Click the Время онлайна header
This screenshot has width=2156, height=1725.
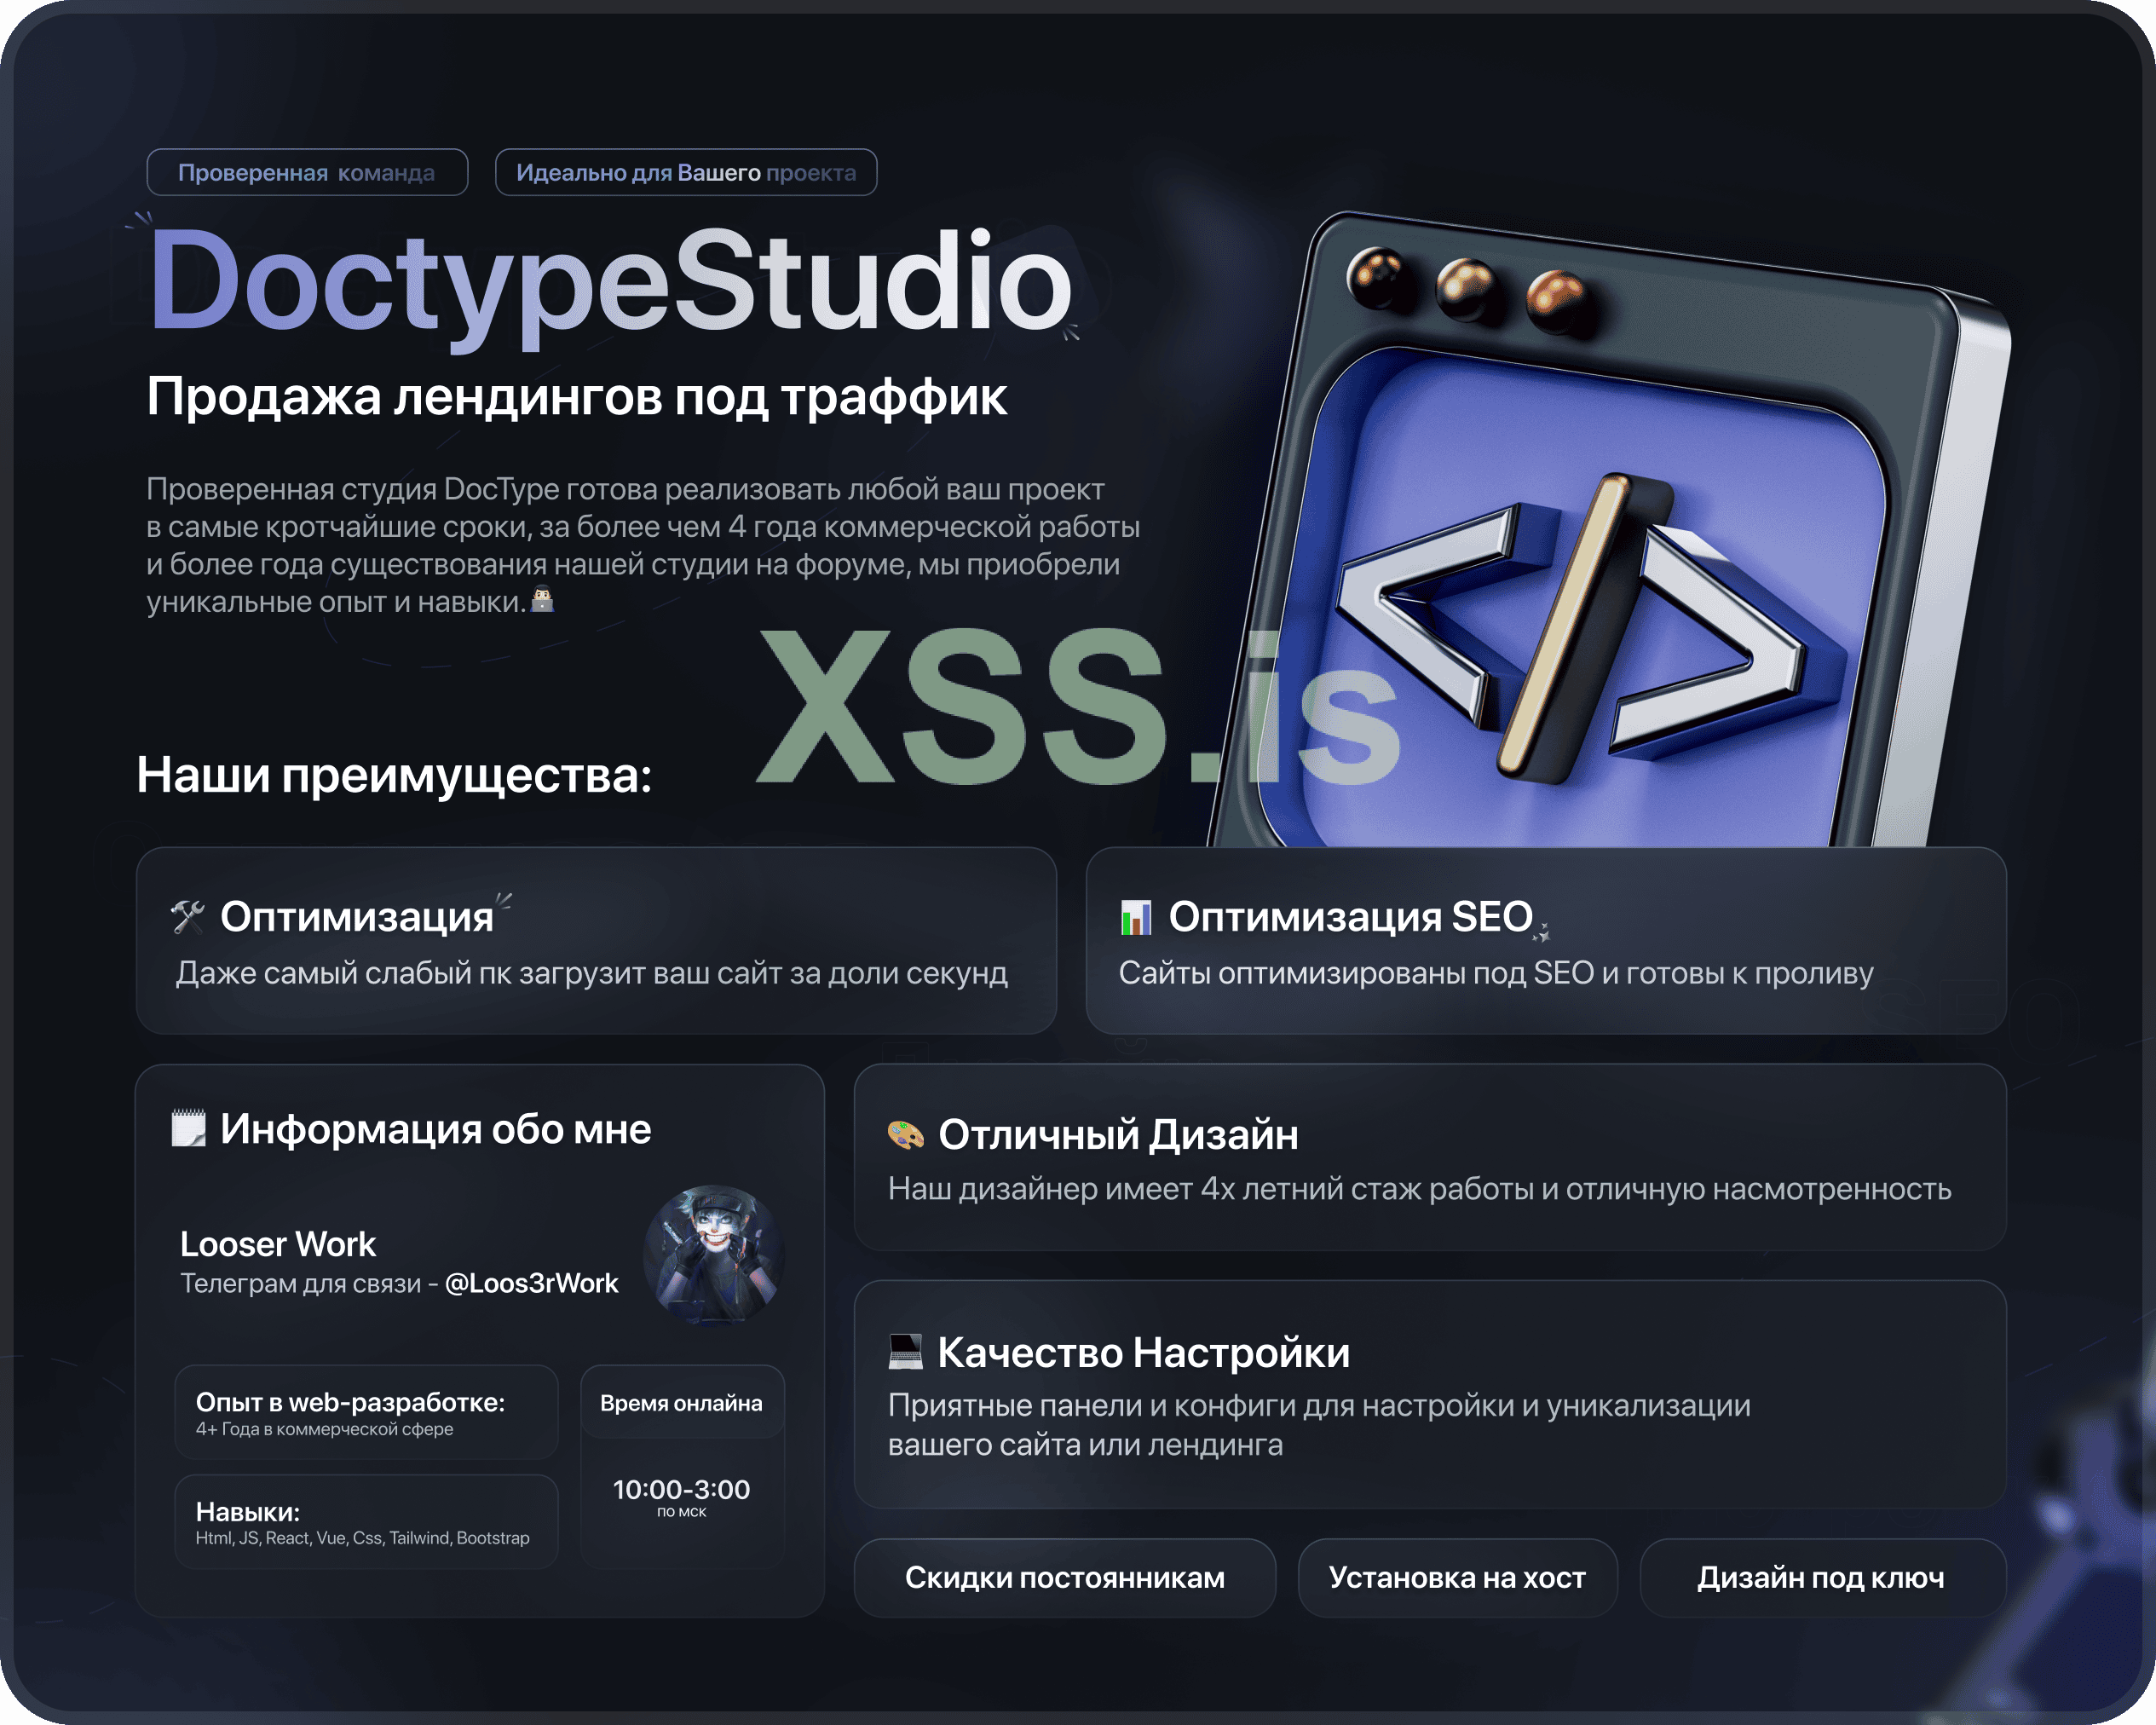pos(681,1403)
